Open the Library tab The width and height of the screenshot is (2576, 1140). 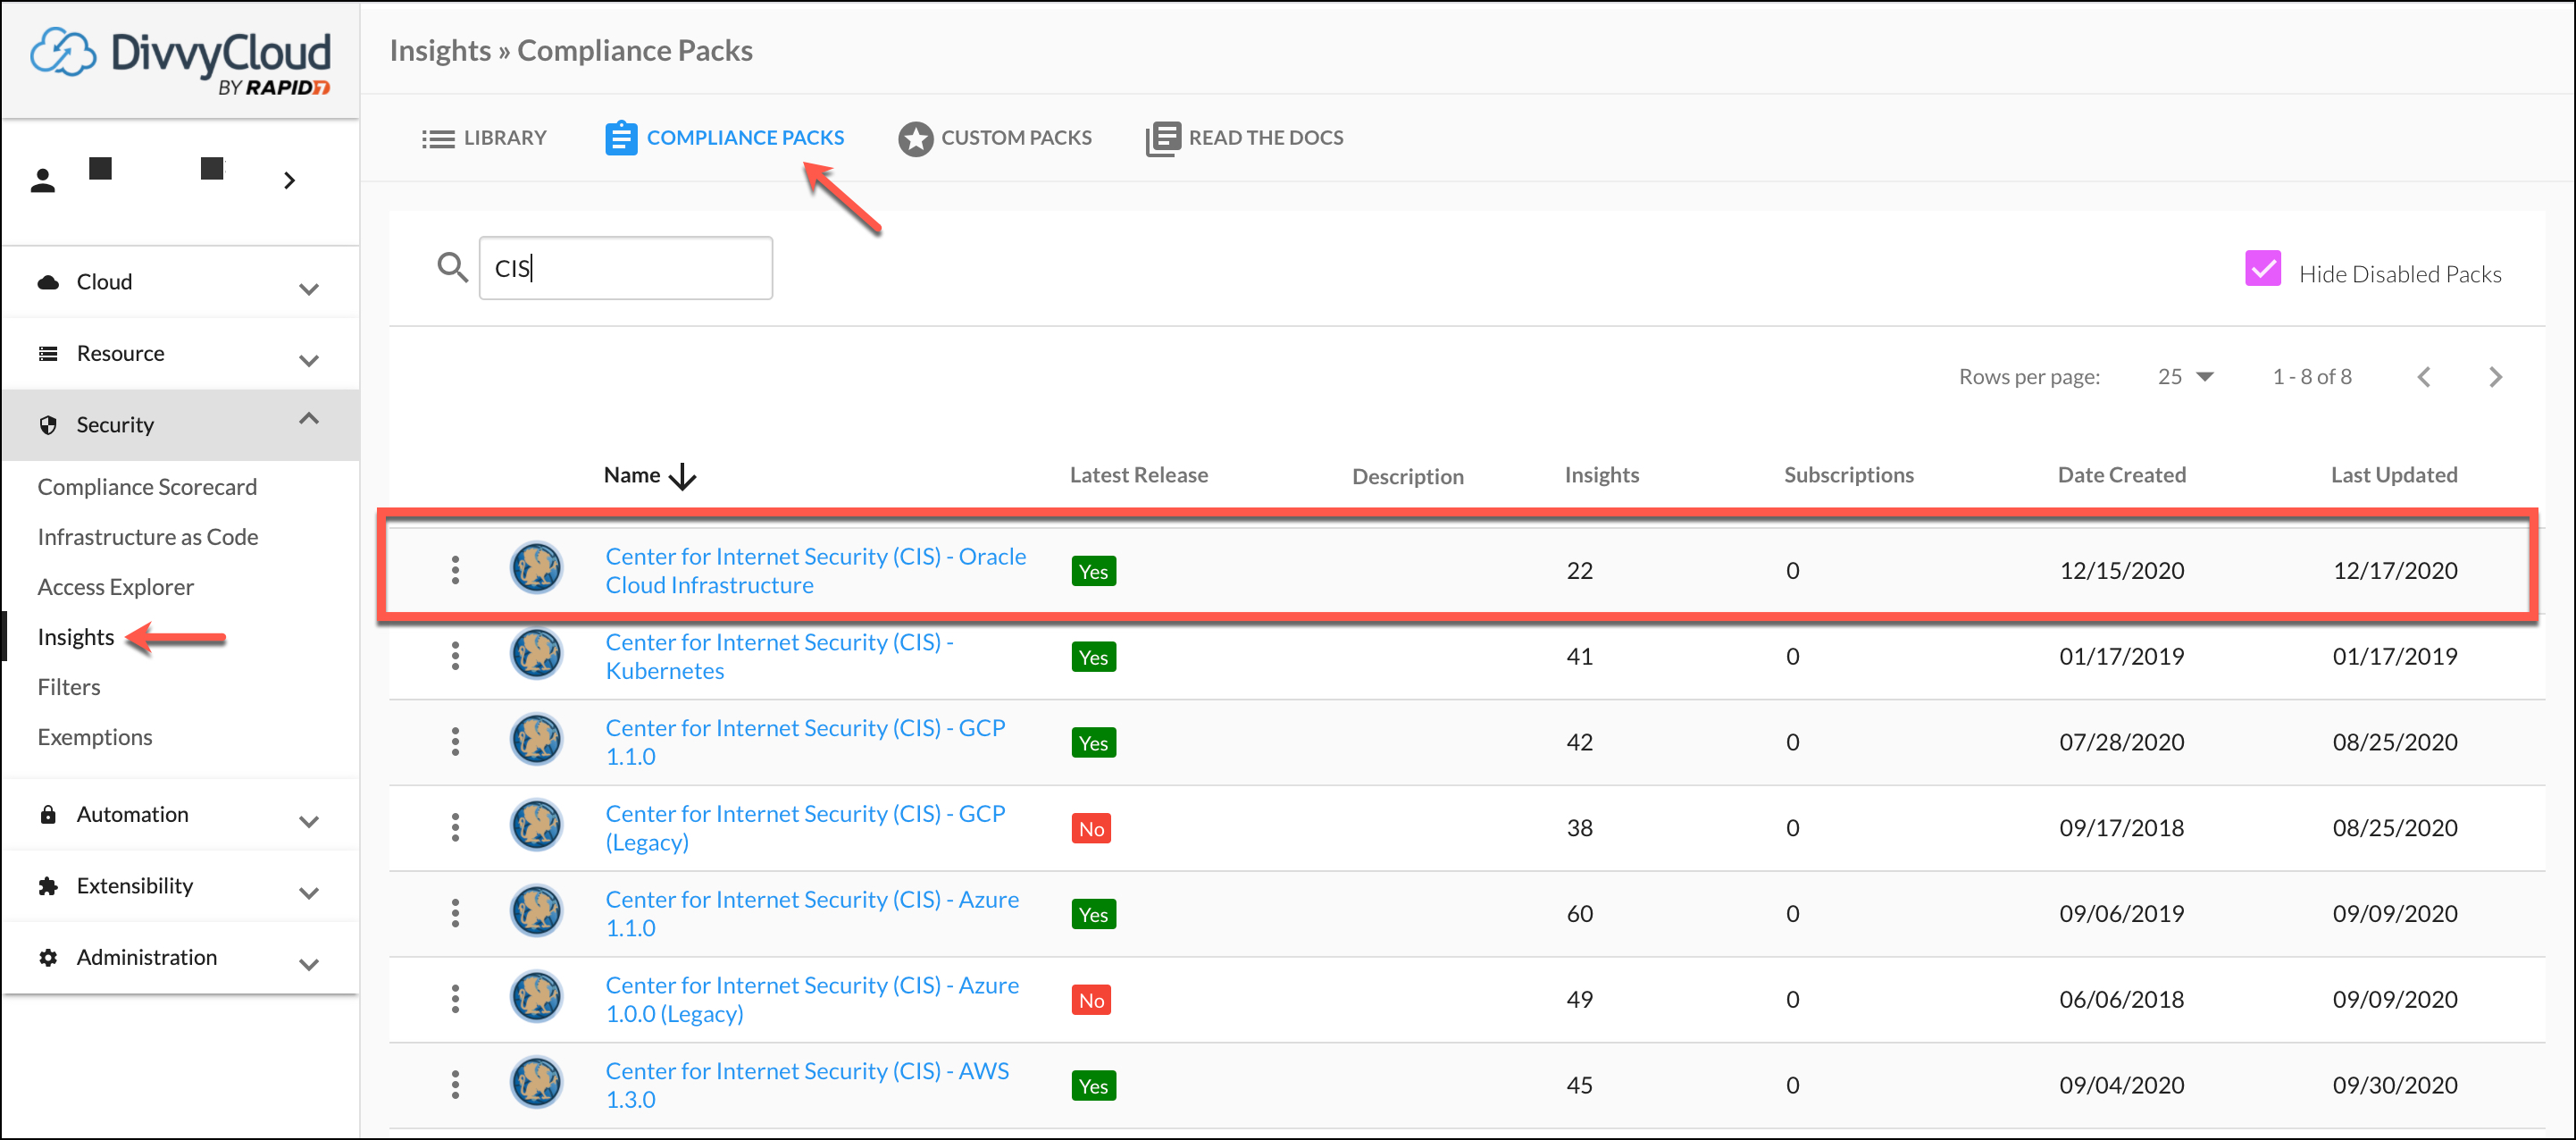point(484,138)
